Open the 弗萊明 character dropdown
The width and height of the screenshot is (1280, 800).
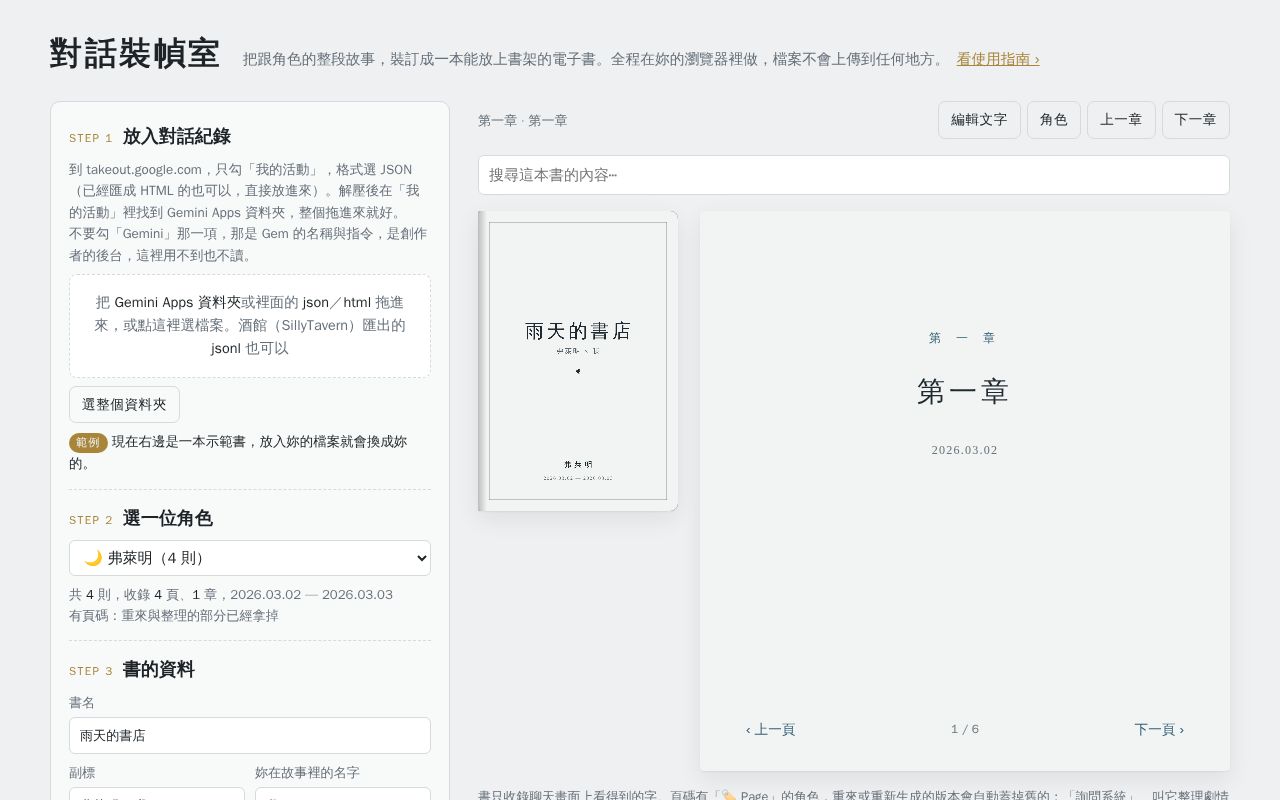(x=250, y=558)
